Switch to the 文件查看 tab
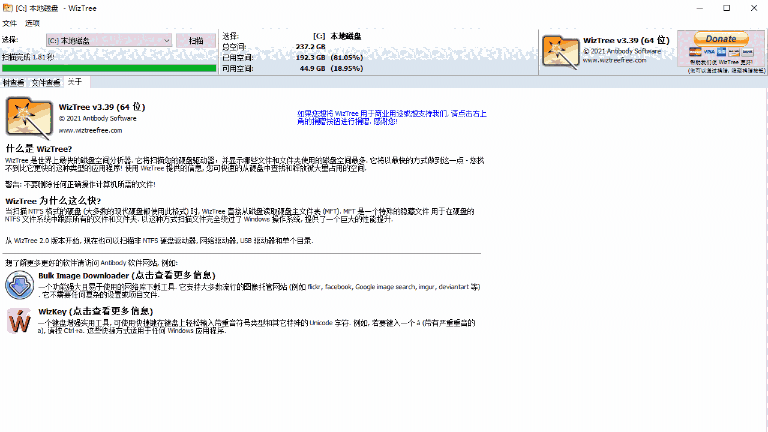The height and width of the screenshot is (432, 768). 46,82
